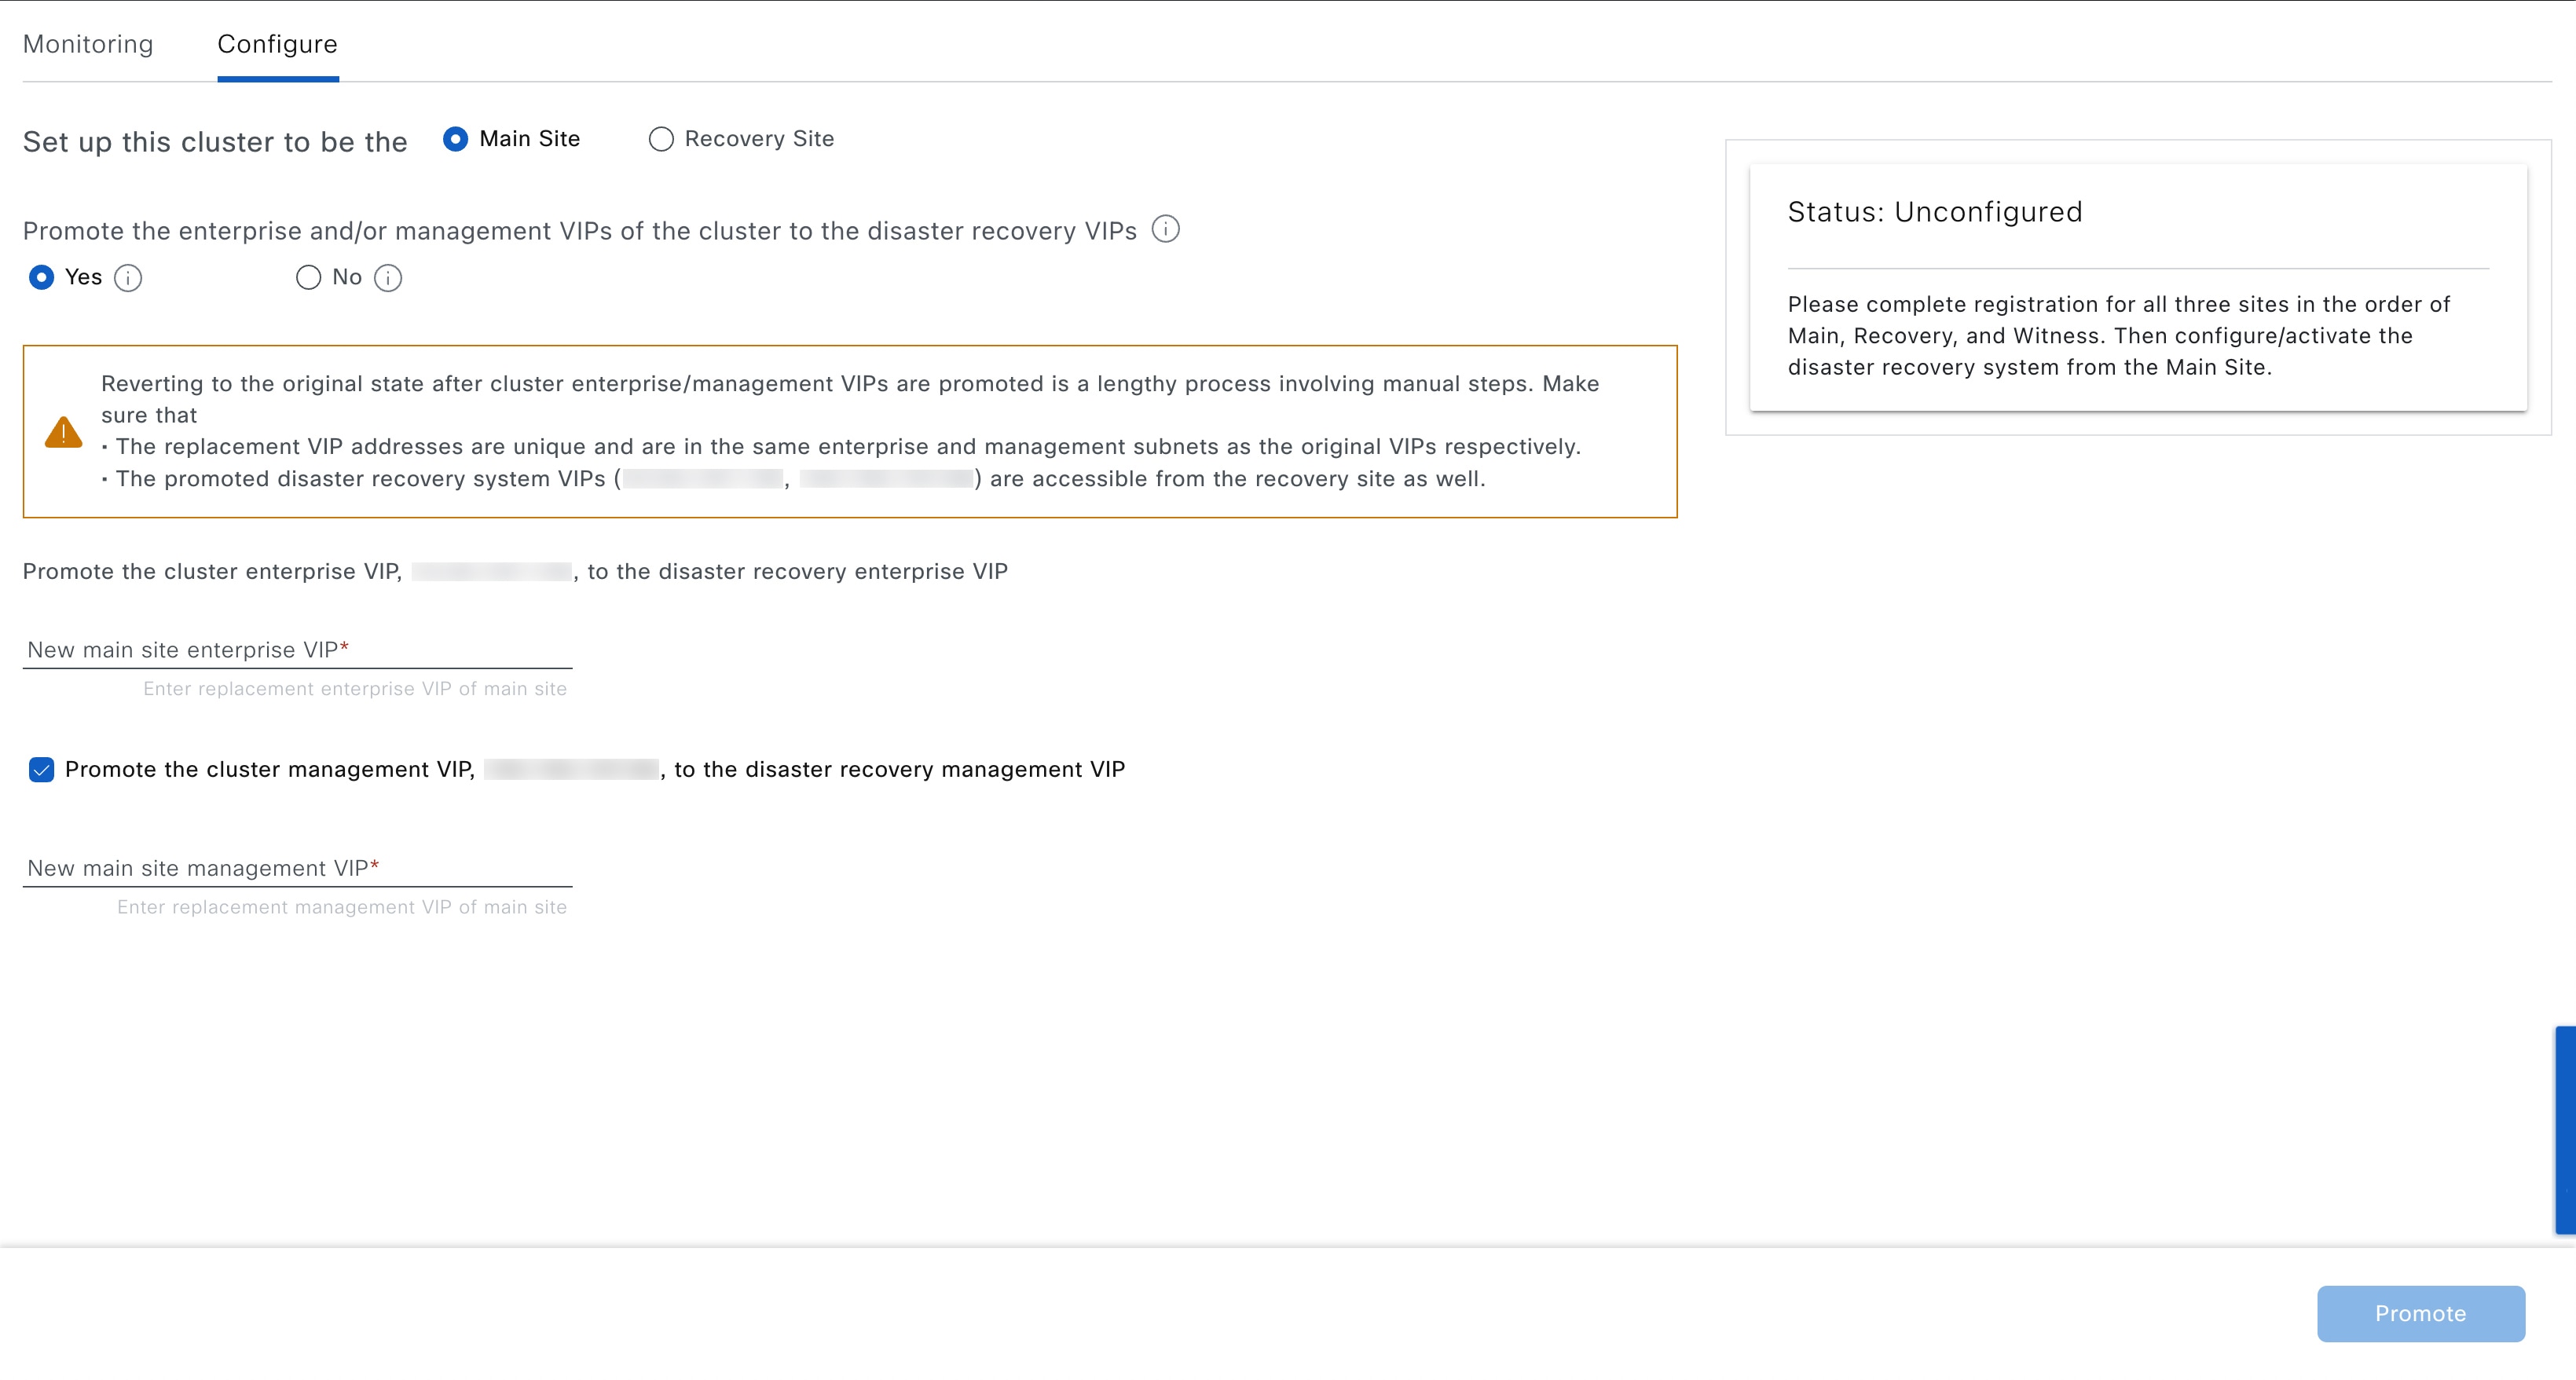Focus the New main site management VIP field
This screenshot has height=1380, width=2576.
tap(297, 868)
